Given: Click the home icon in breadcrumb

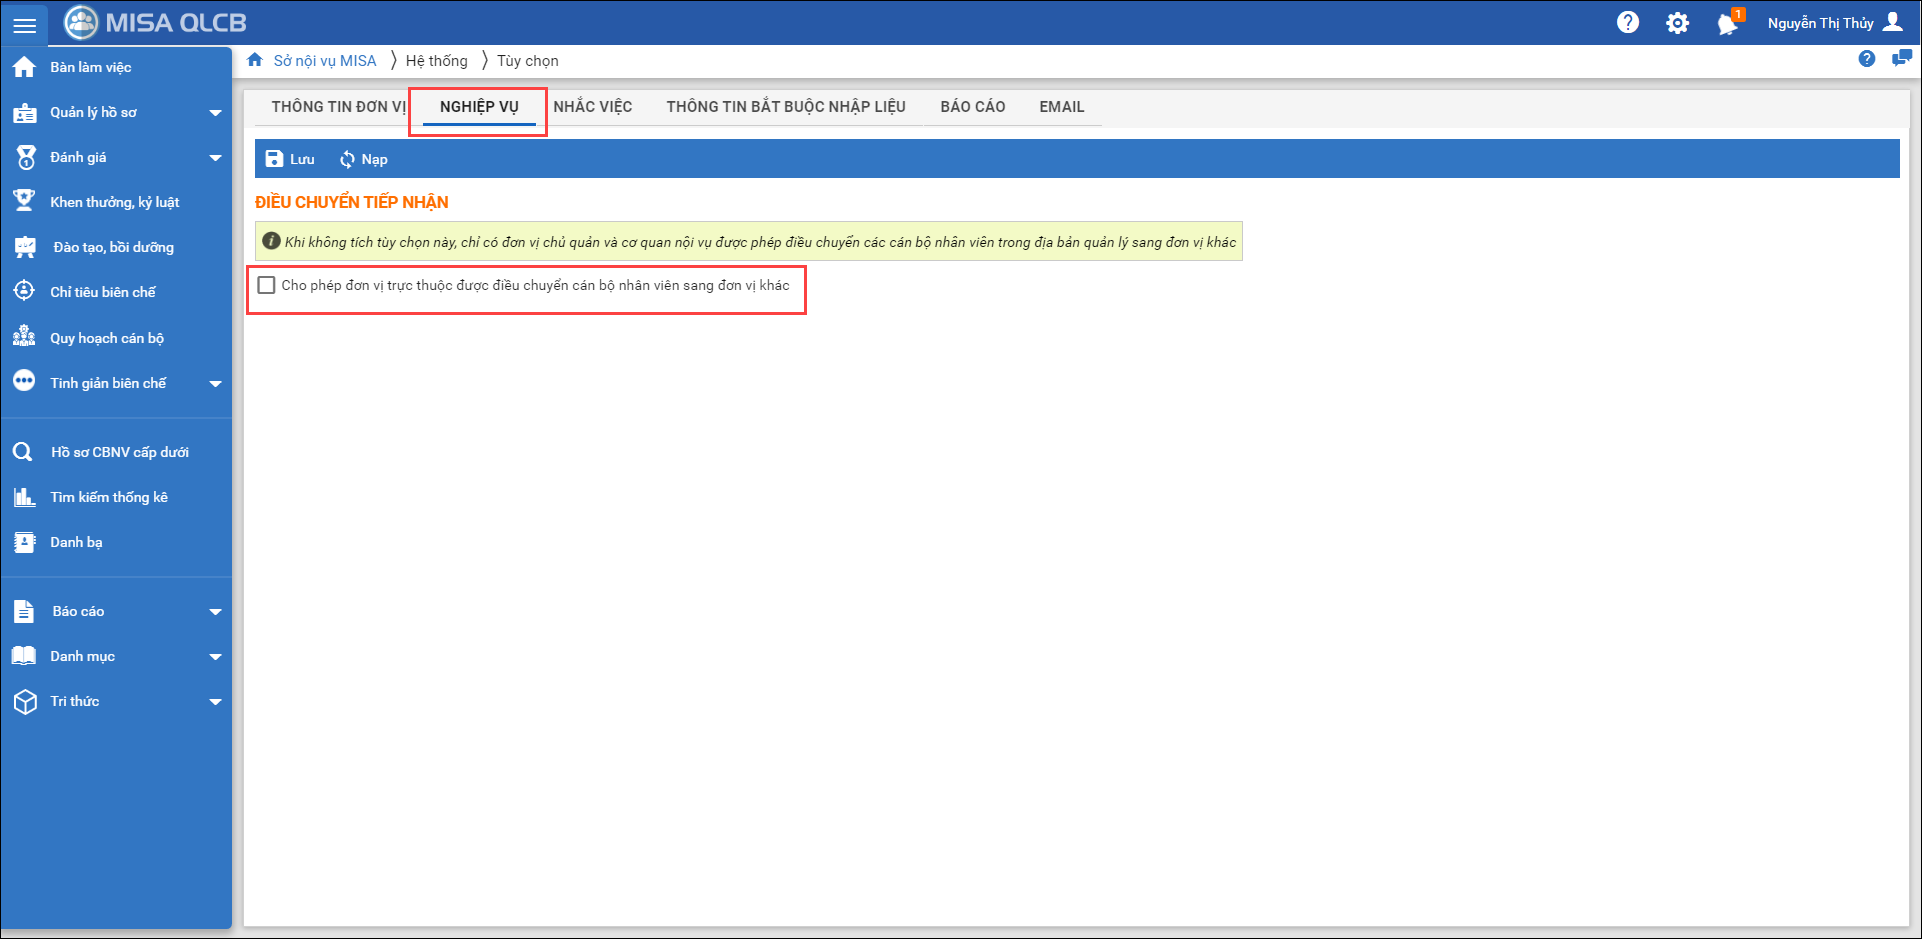Looking at the screenshot, I should click(x=255, y=60).
